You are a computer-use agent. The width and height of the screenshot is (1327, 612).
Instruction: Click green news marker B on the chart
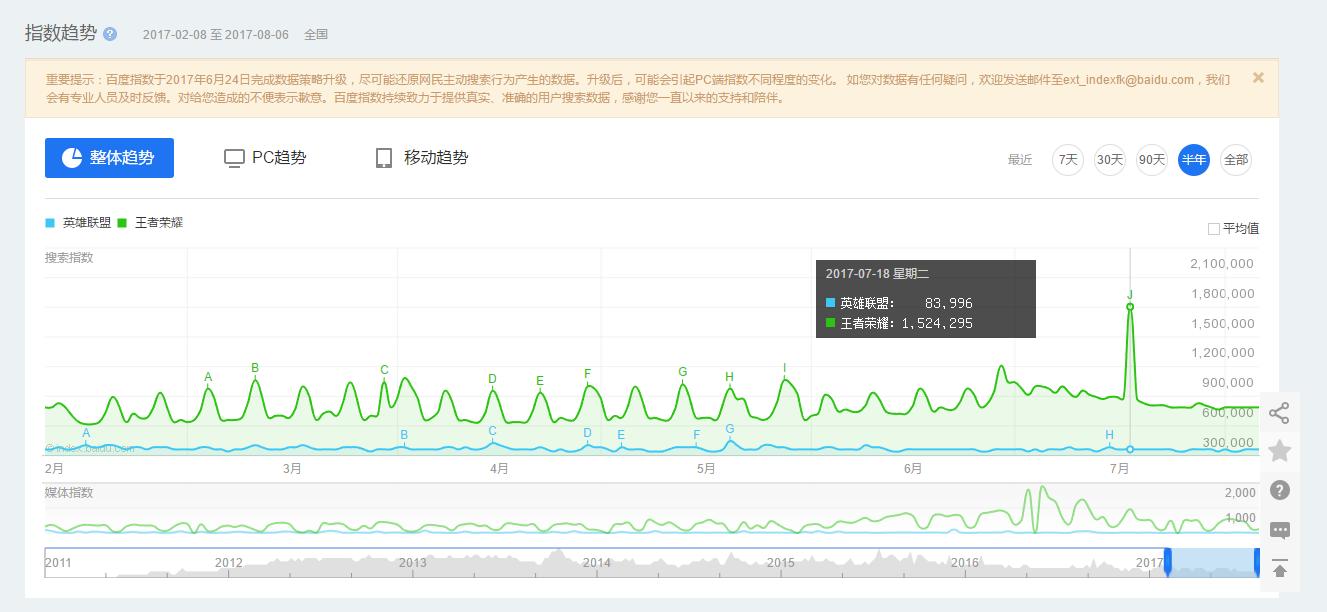[255, 368]
